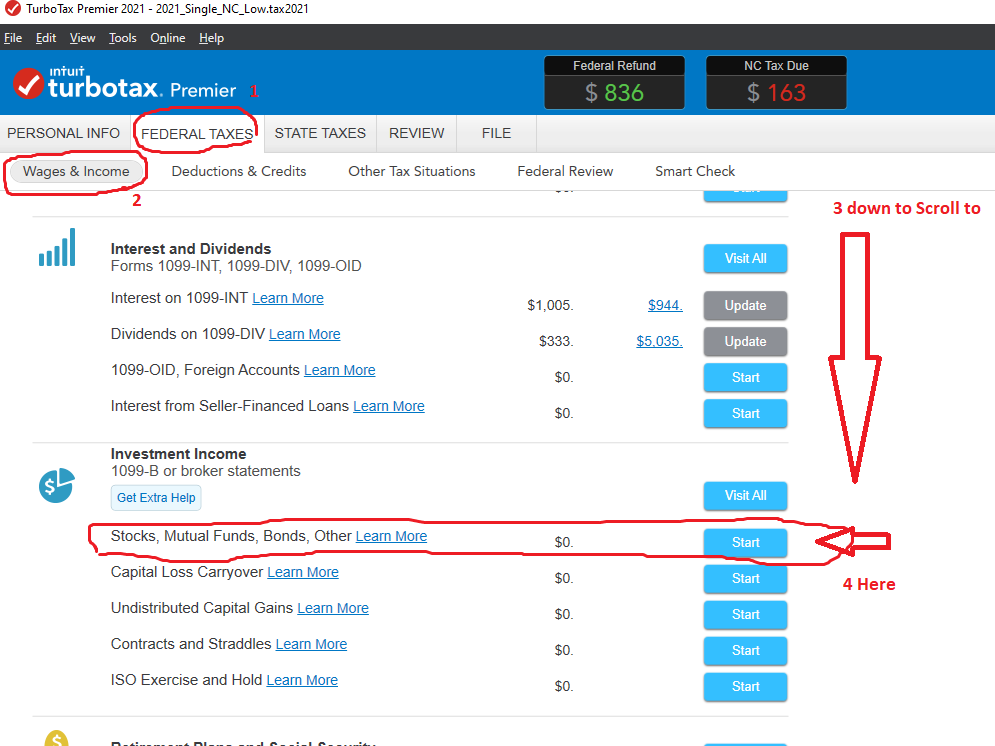Viewport: 995px width, 746px height.
Task: Click the Investment Income heading
Action: tap(178, 454)
